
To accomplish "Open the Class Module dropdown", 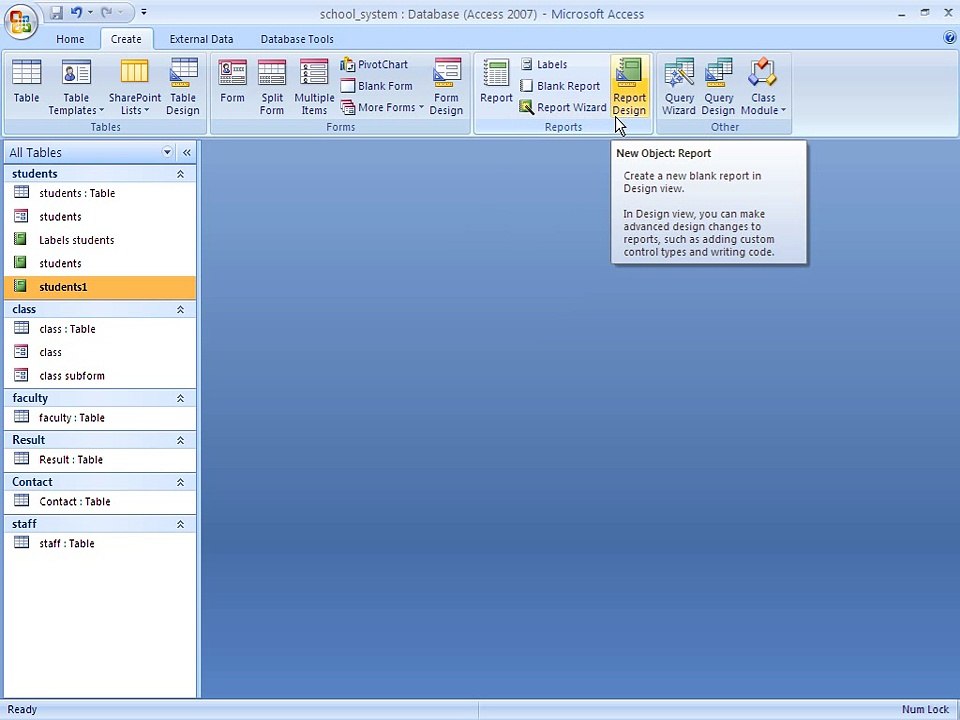I will click(x=763, y=87).
